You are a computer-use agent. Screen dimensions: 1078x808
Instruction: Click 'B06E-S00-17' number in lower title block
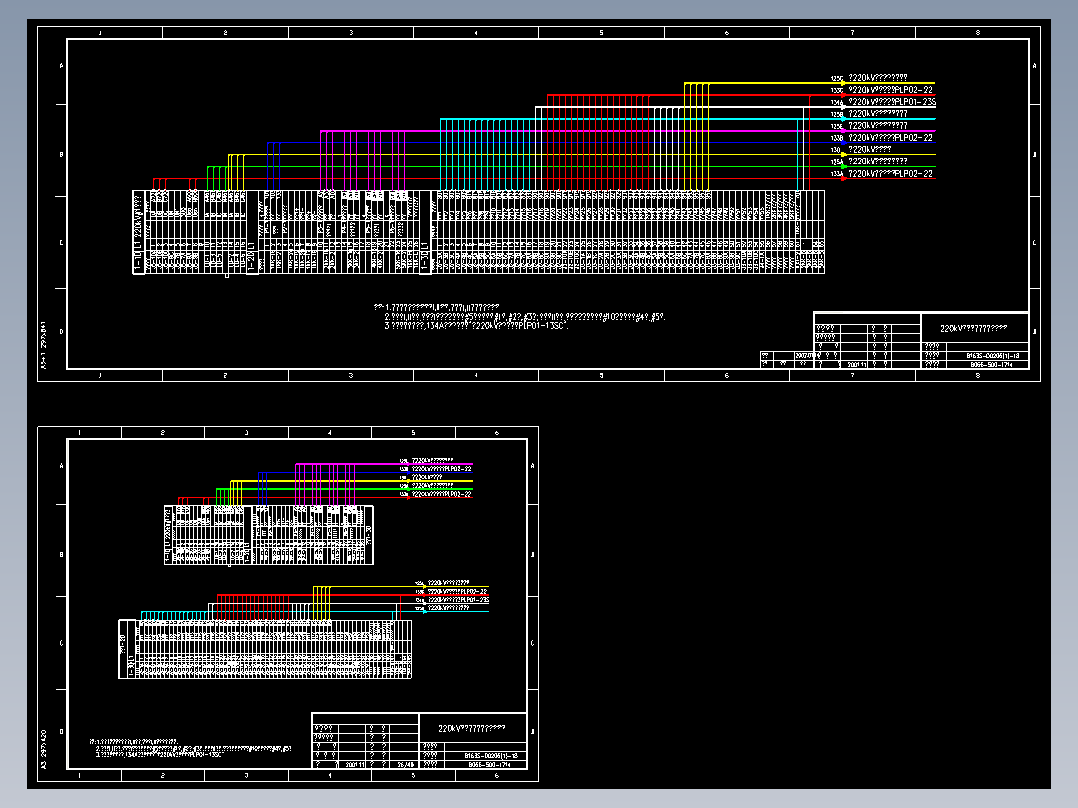point(490,765)
